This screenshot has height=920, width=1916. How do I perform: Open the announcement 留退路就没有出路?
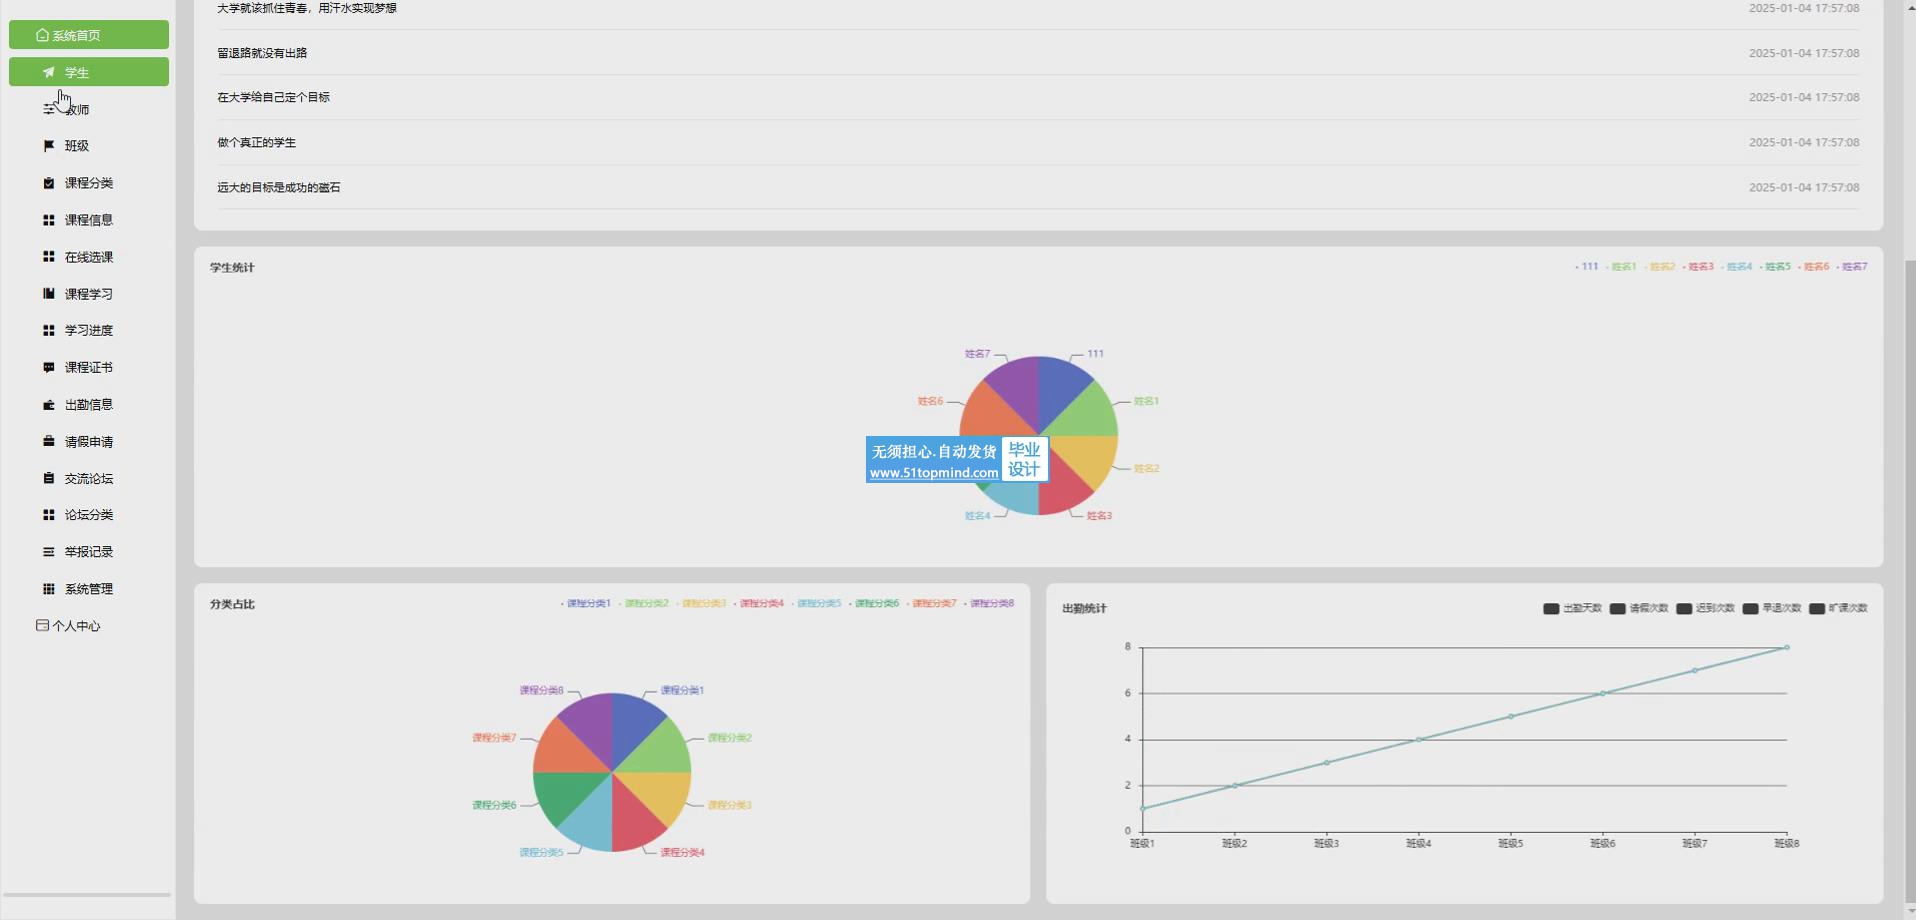click(x=262, y=53)
